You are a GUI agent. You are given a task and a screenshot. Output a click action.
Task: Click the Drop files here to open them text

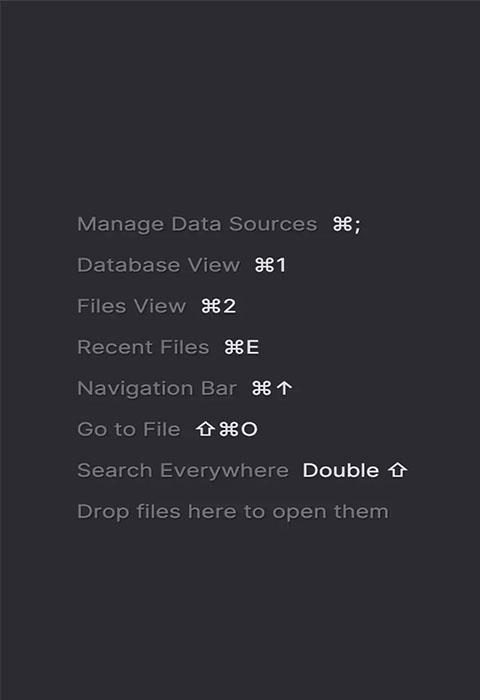click(233, 512)
